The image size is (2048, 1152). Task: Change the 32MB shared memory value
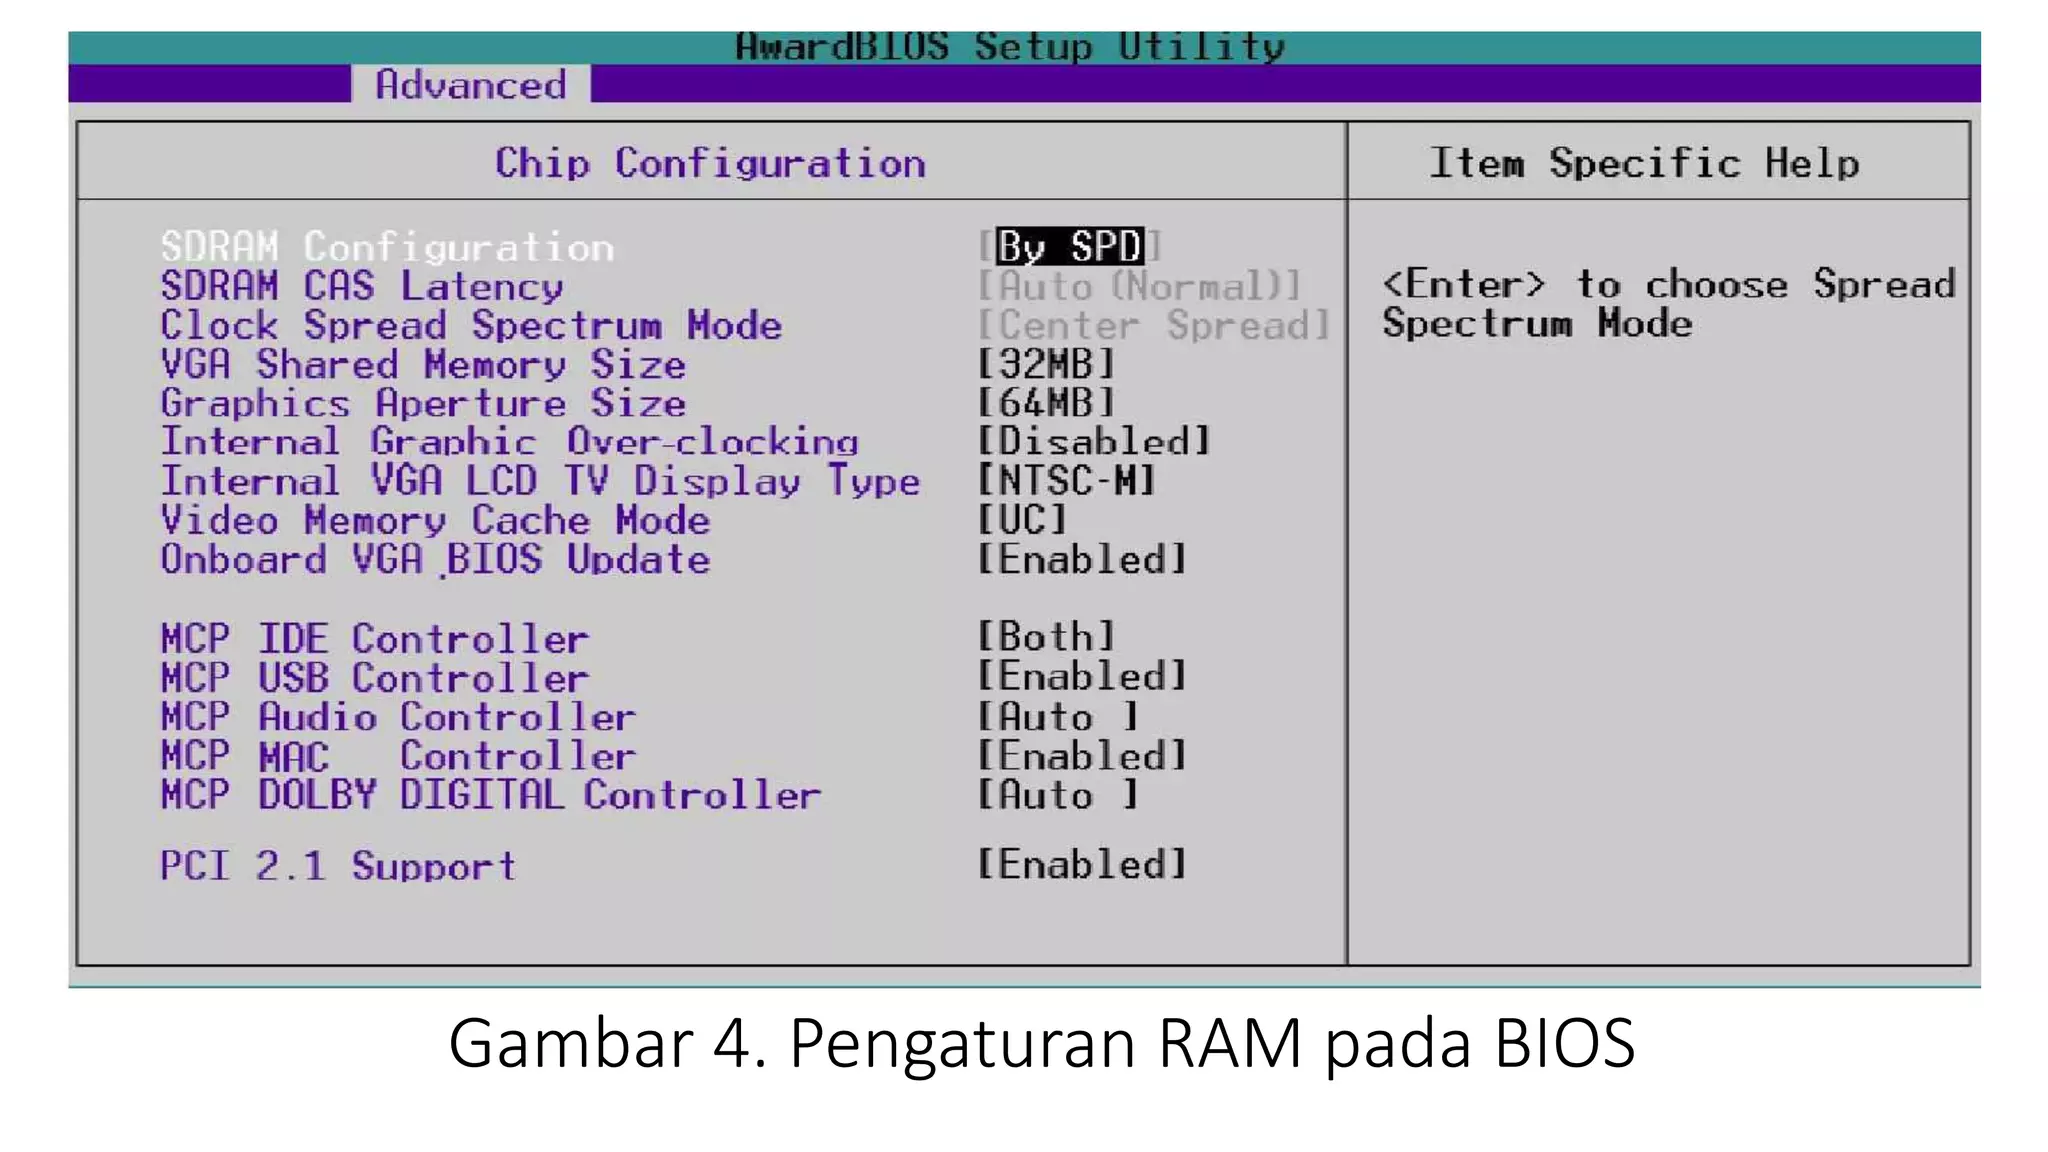pyautogui.click(x=1045, y=364)
